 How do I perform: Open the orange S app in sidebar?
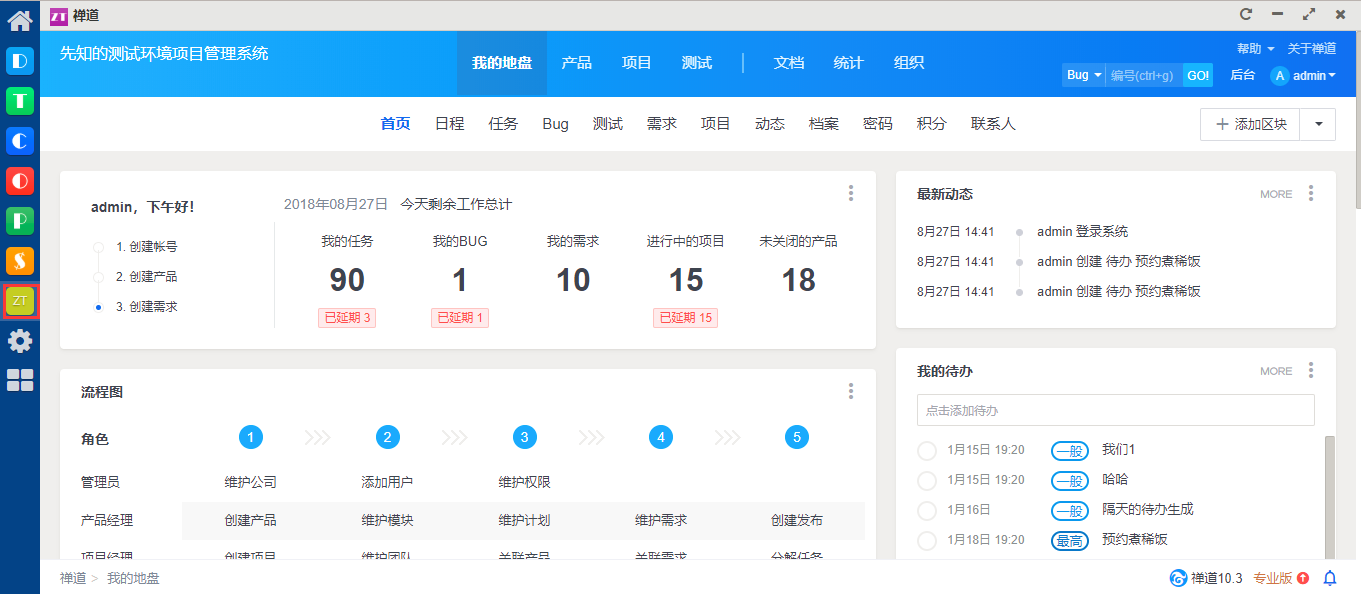click(20, 261)
